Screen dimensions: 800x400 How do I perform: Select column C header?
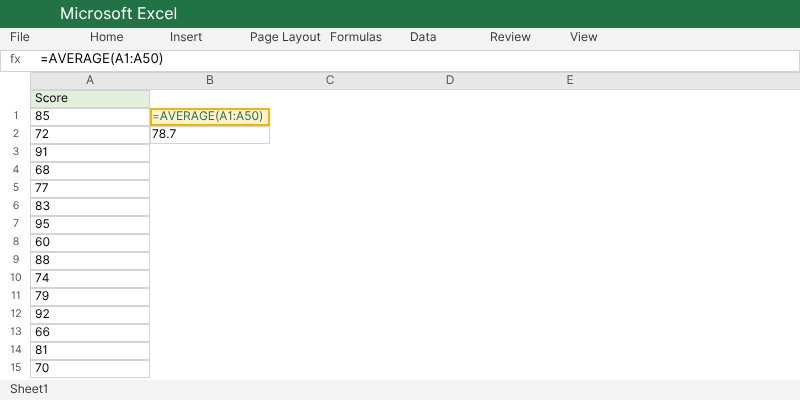pos(330,81)
